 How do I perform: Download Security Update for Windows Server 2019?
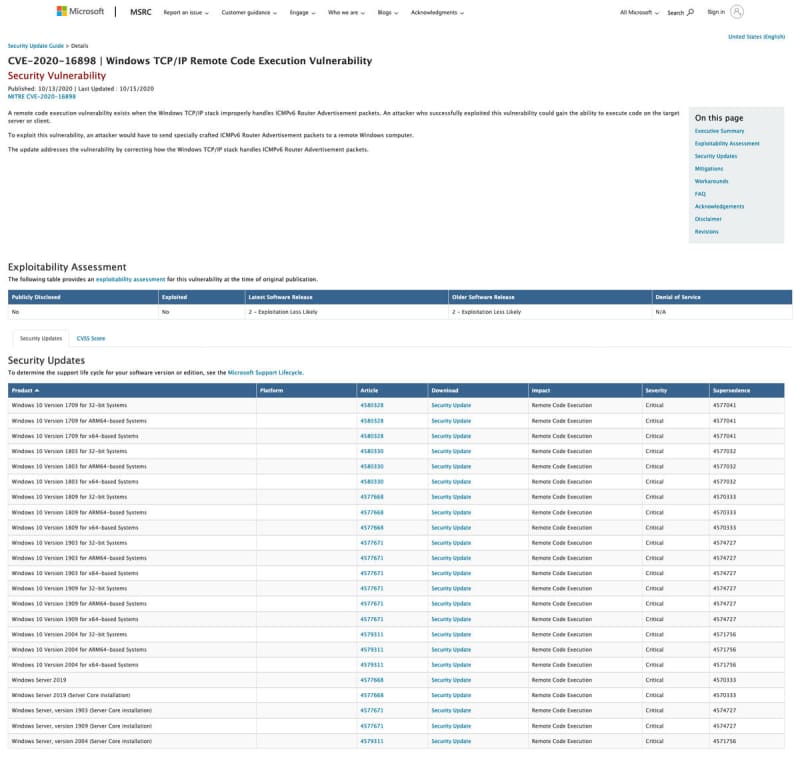[x=450, y=680]
